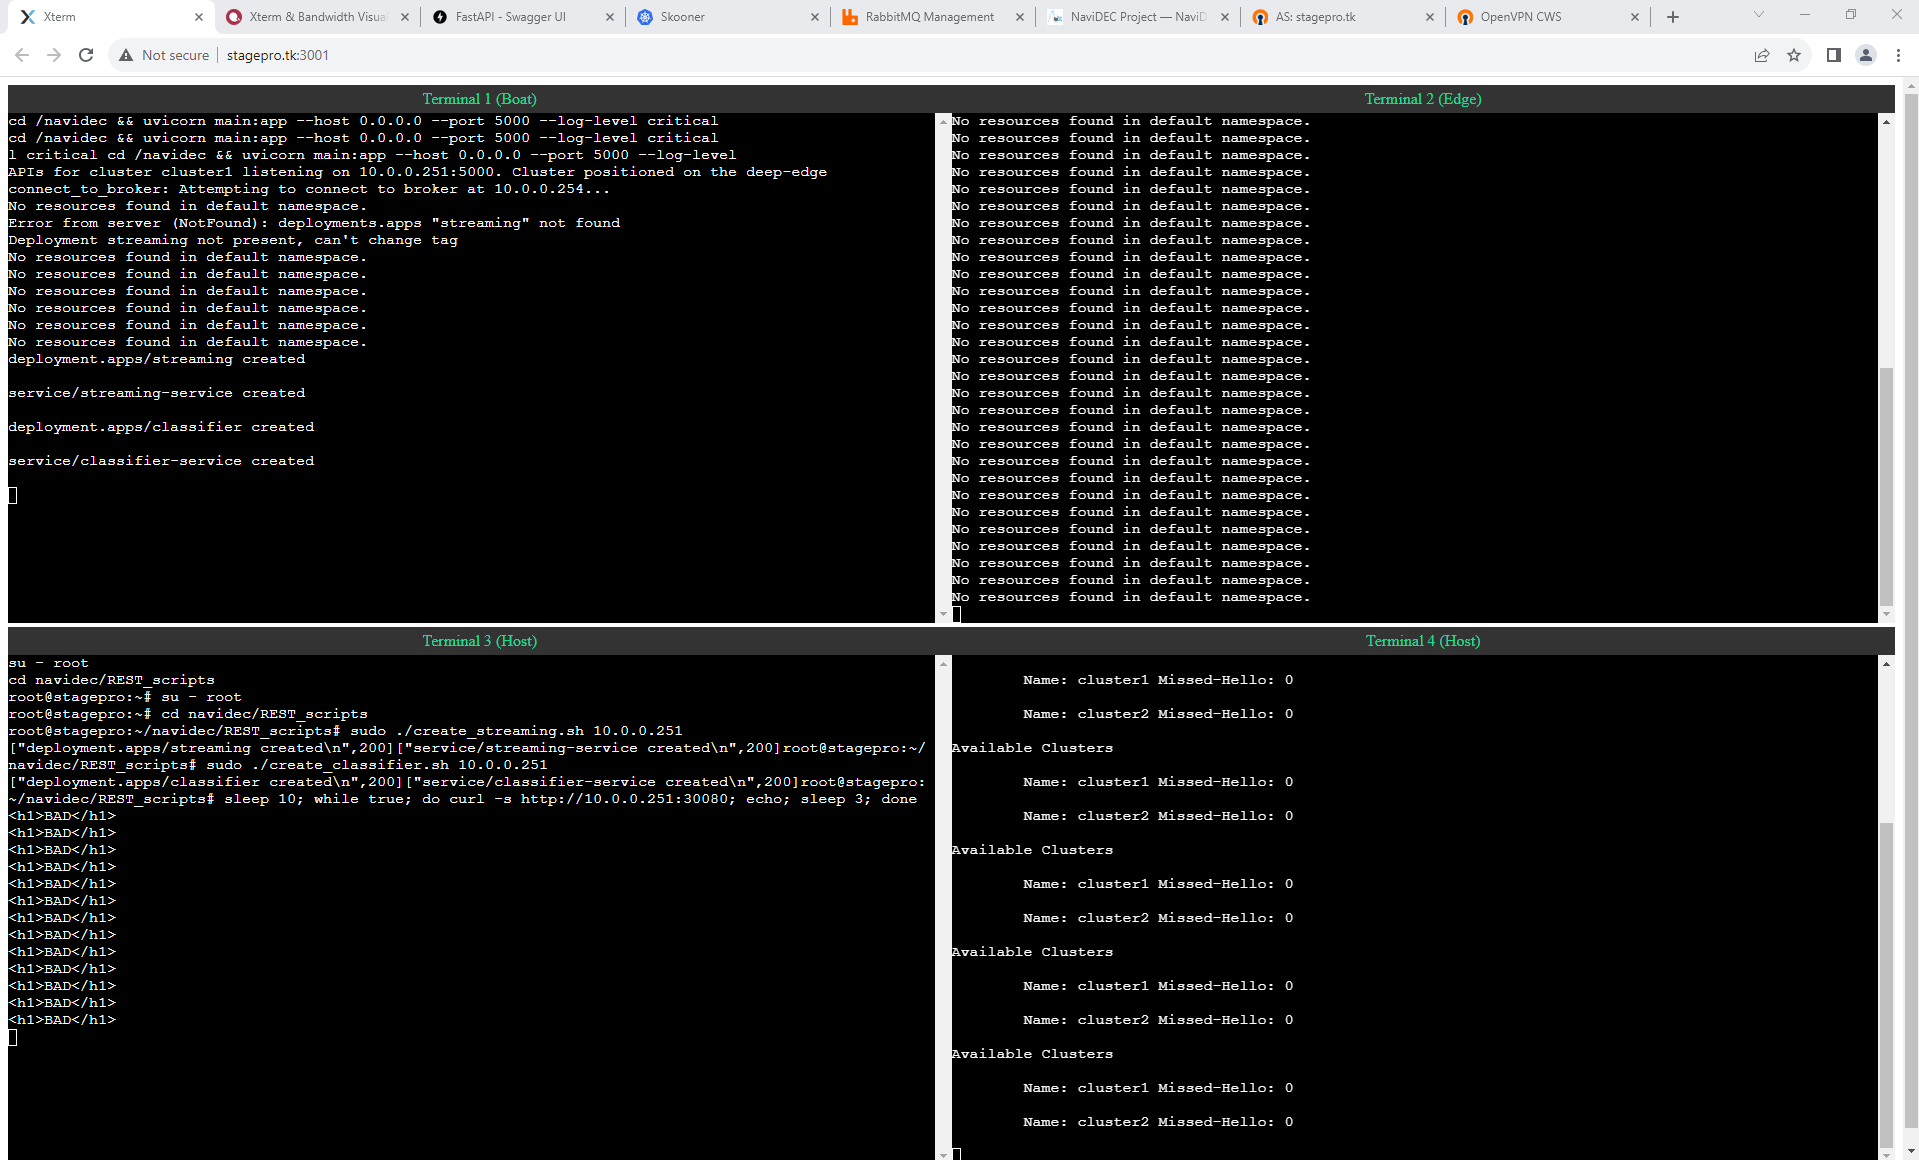
Task: Click Terminal 2 scrollbar thumb
Action: pos(1886,485)
